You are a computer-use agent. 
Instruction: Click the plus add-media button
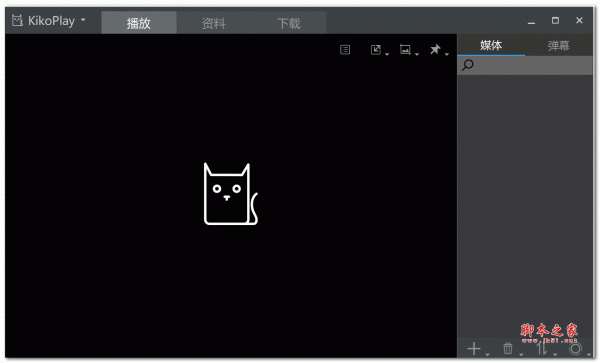[474, 348]
